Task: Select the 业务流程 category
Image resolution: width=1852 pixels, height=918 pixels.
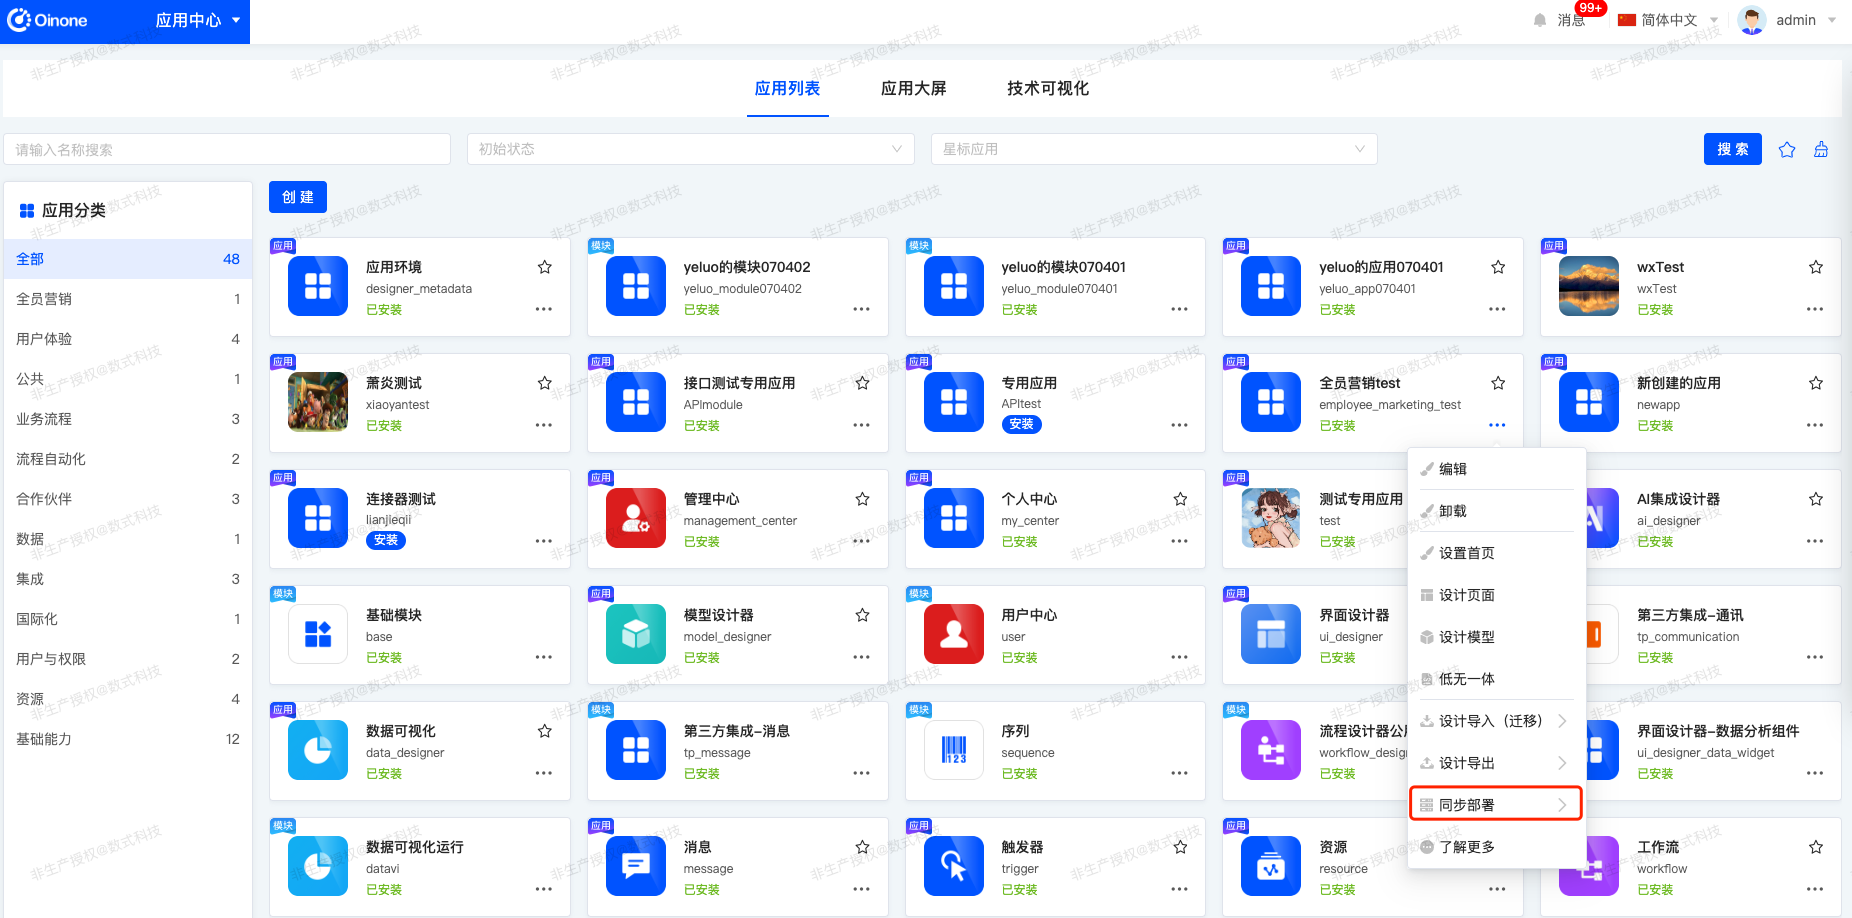Action: (128, 419)
